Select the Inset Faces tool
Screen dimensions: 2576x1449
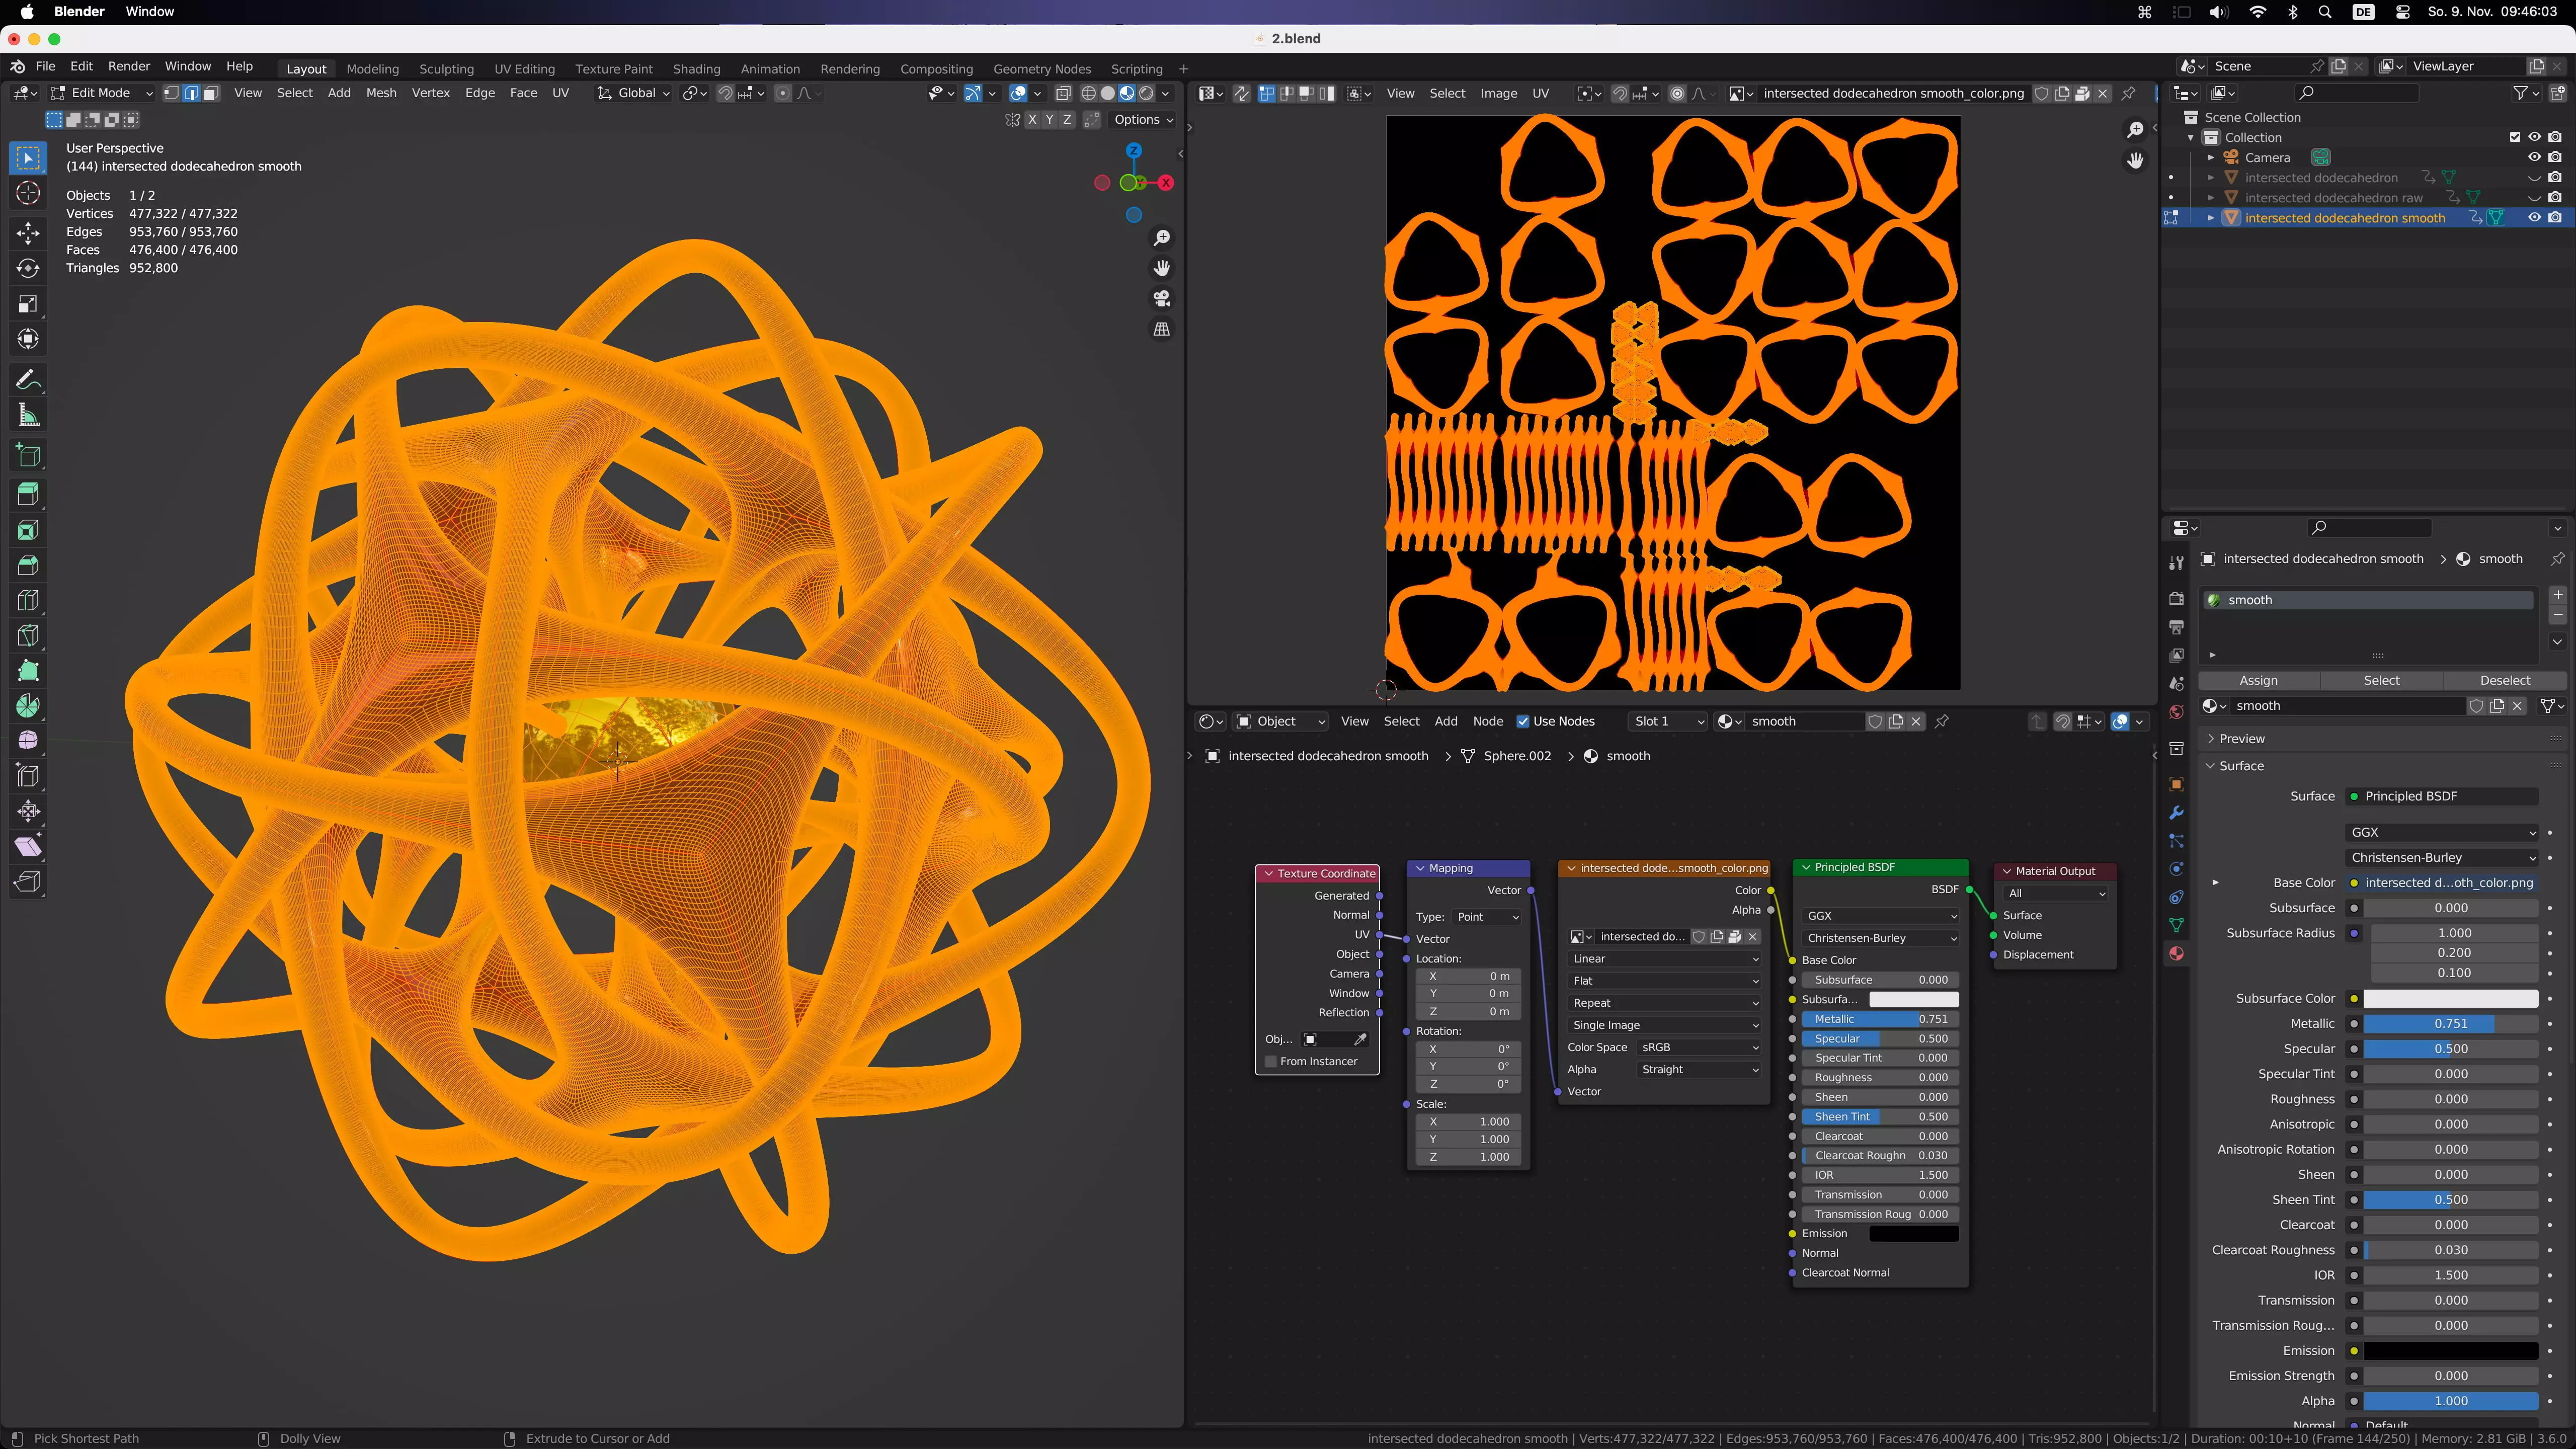point(28,530)
